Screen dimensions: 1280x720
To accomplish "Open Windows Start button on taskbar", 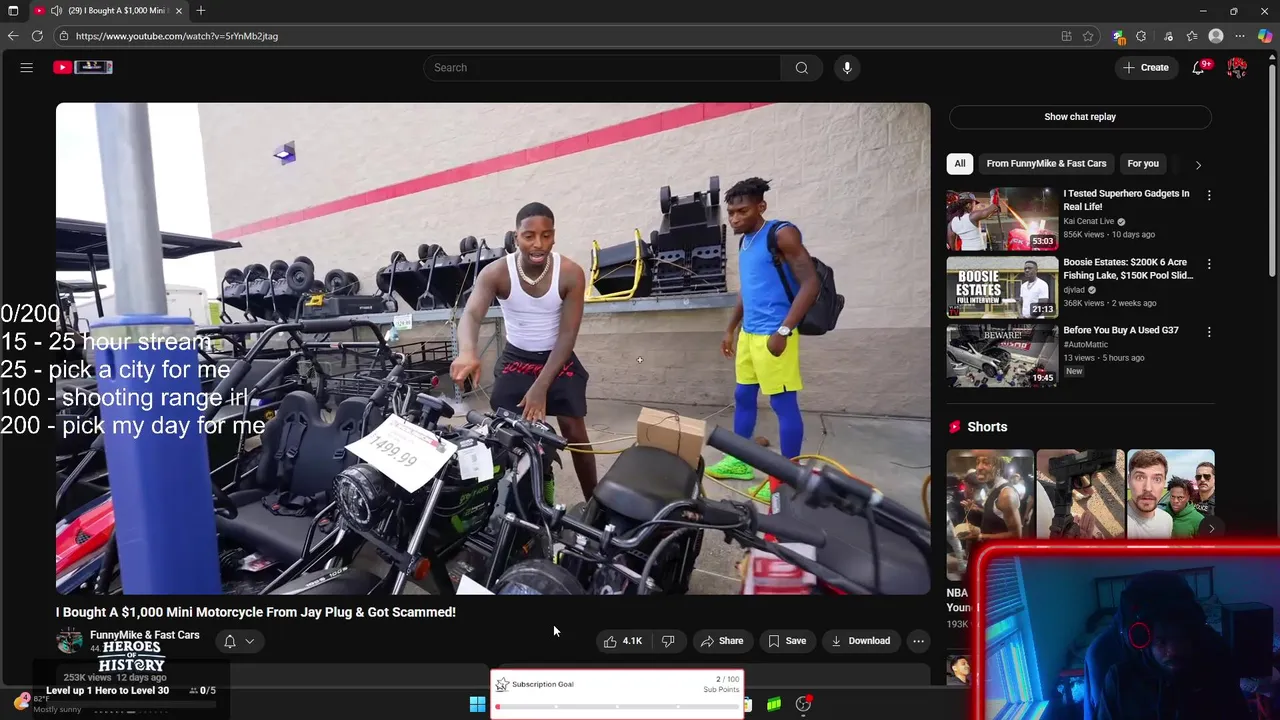I will point(477,704).
